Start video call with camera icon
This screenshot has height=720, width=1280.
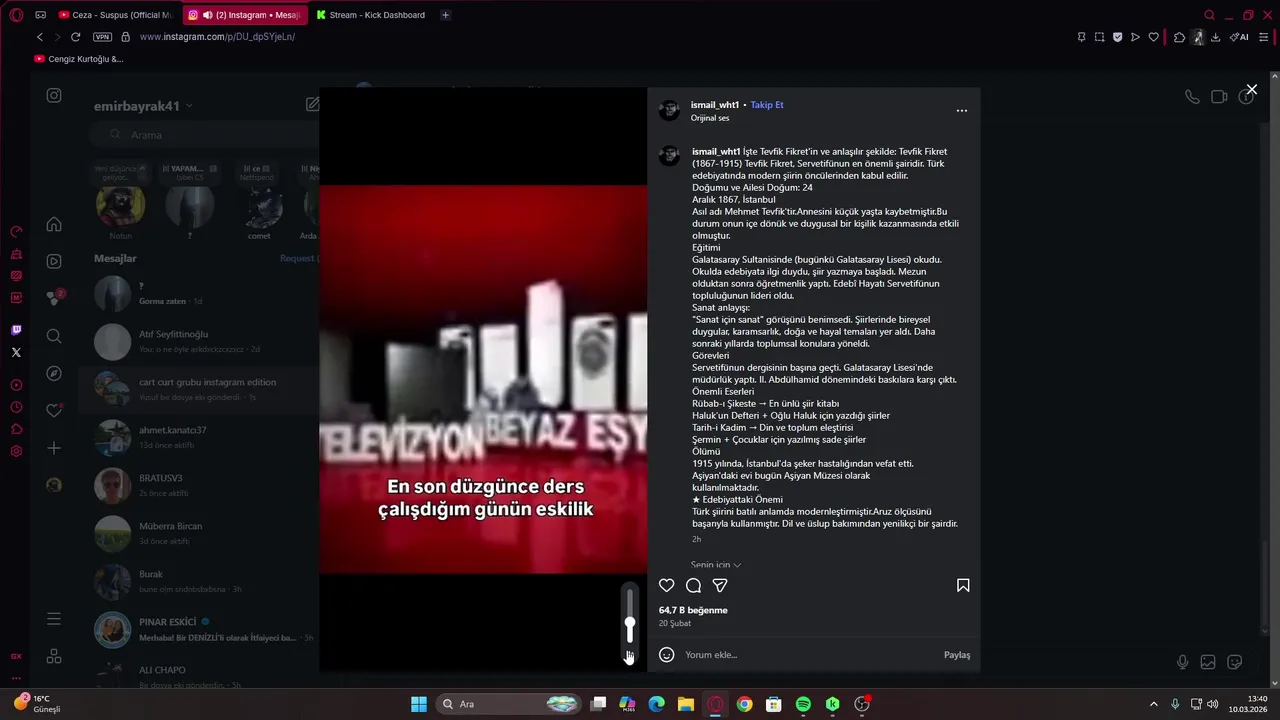(1219, 97)
